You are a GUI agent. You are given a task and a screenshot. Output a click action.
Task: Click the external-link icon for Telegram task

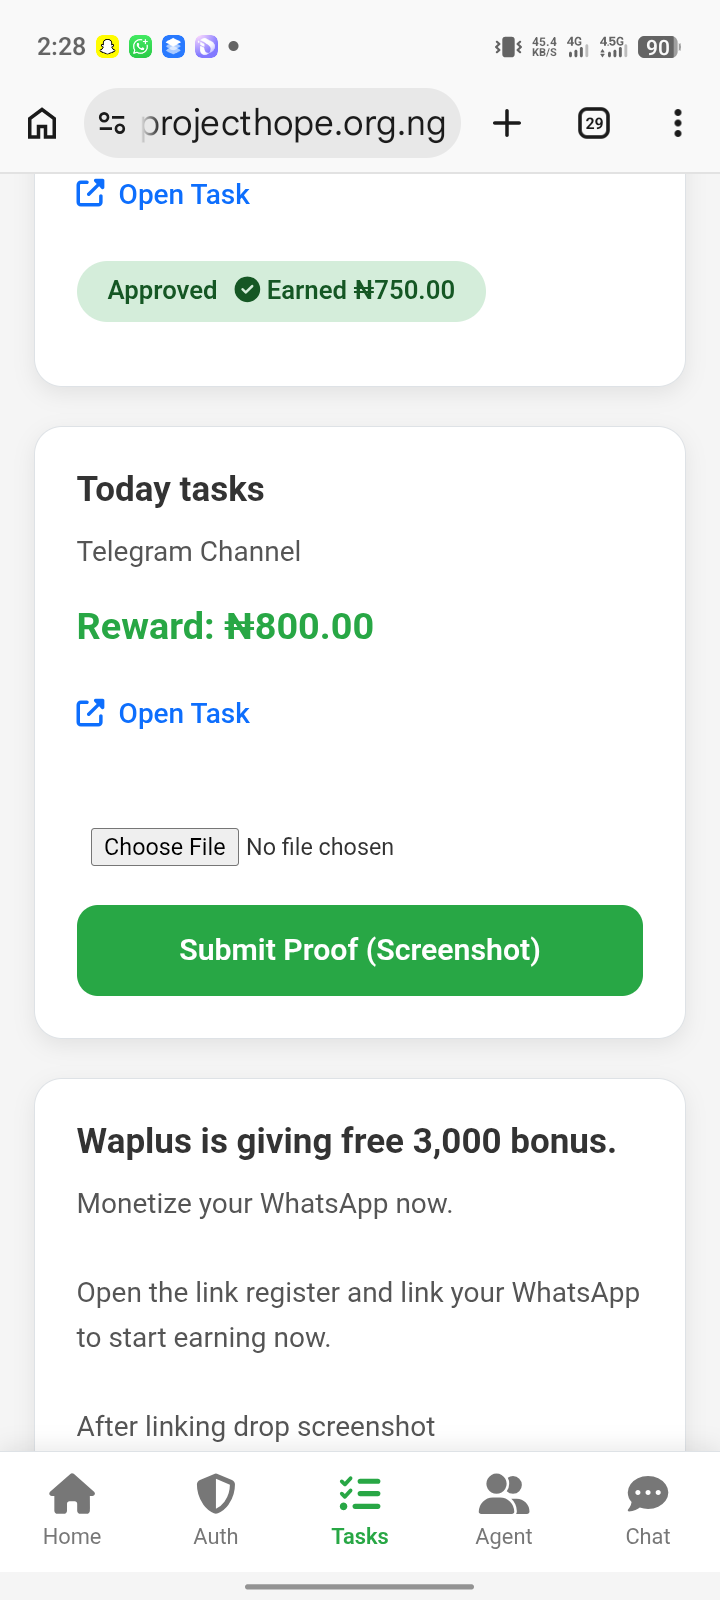click(x=91, y=713)
